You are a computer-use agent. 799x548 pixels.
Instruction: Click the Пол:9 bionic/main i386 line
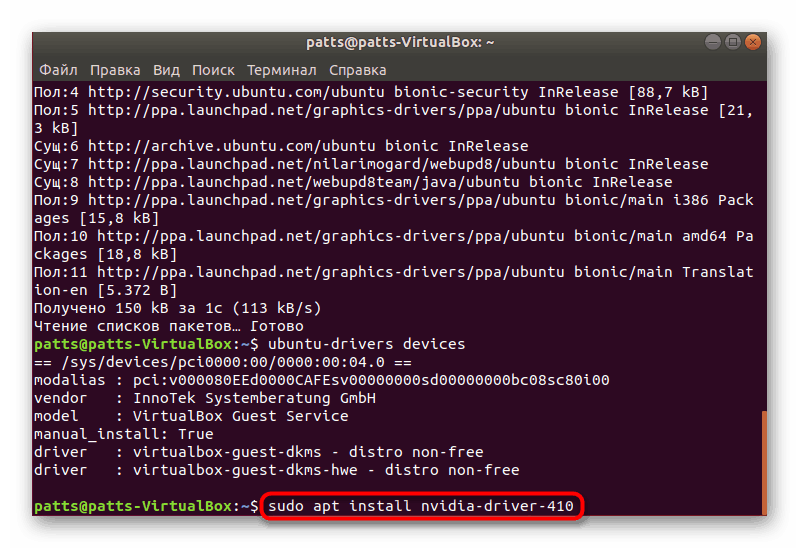(x=393, y=200)
